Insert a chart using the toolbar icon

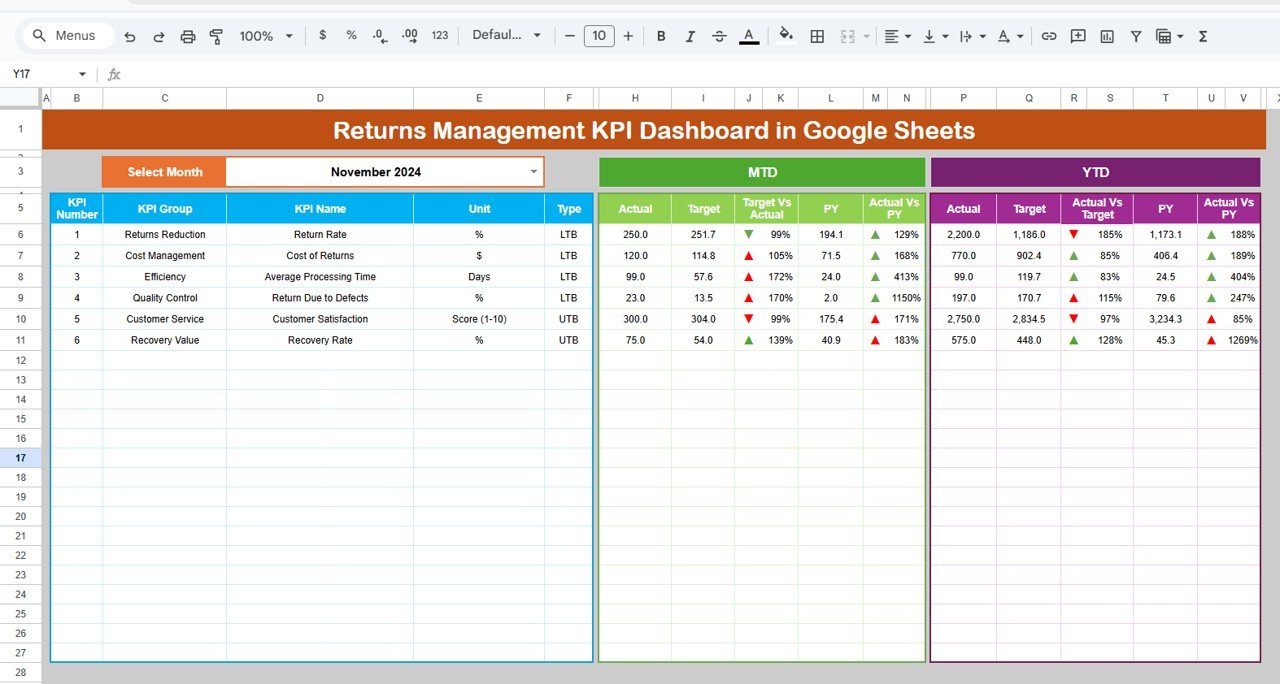point(1106,35)
